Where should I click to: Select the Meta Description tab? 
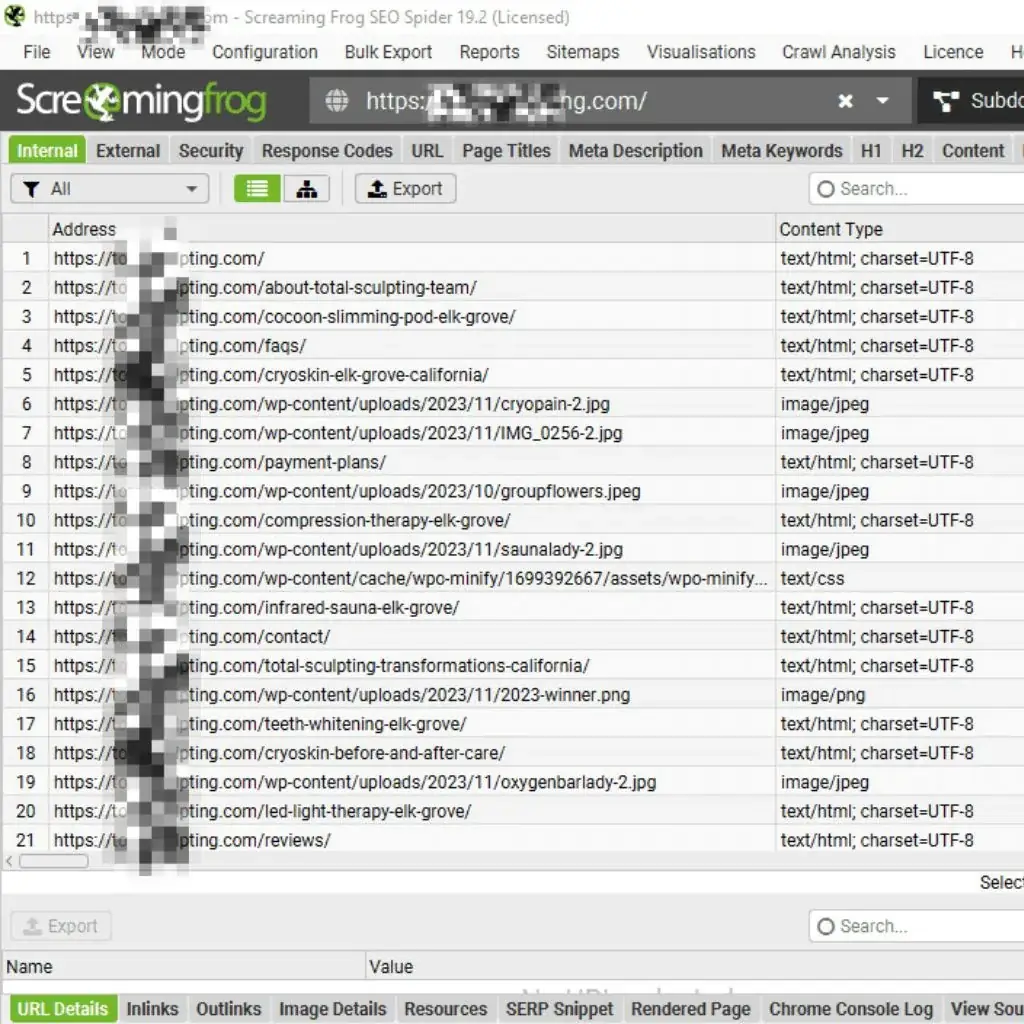tap(635, 151)
